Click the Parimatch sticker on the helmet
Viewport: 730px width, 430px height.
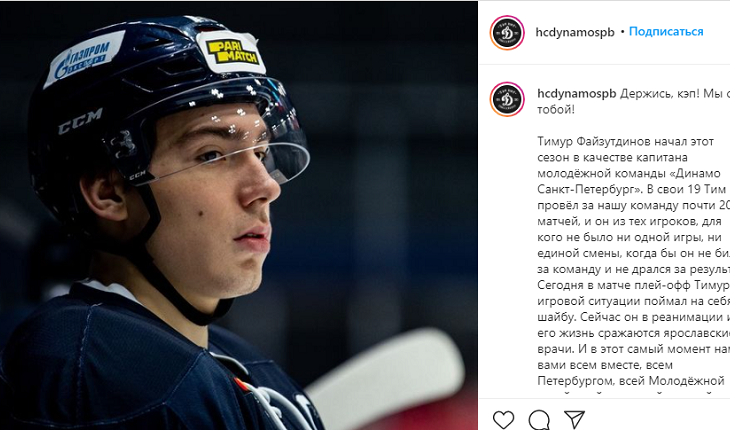click(231, 51)
